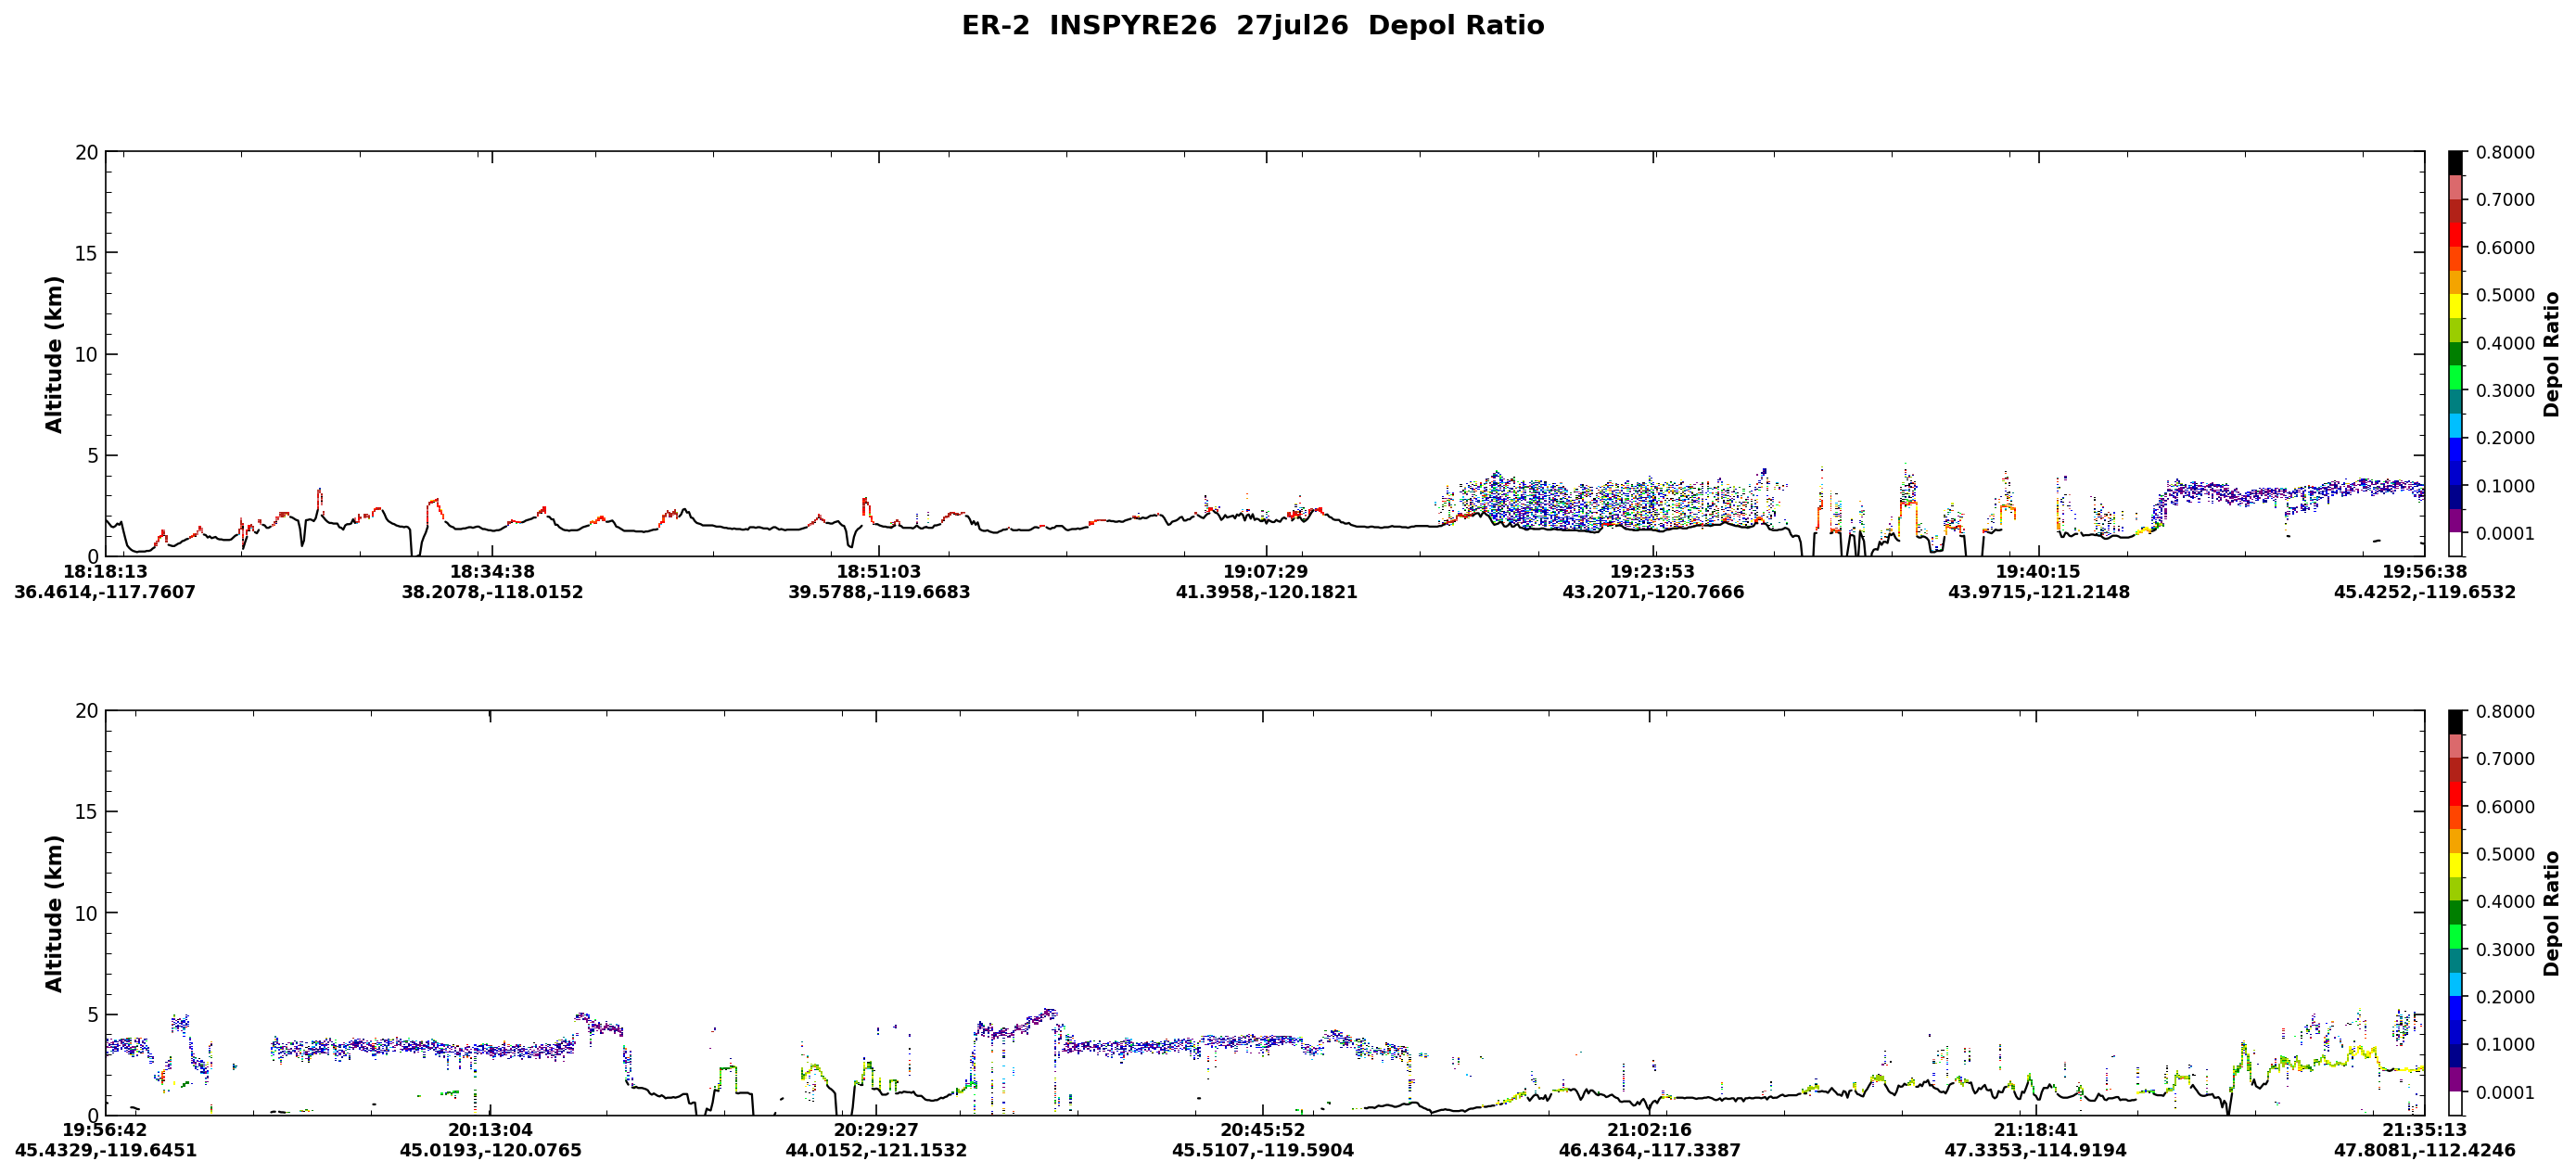This screenshot has width=2576, height=1174.
Task: Select the 19:07:29 time tick label
Action: coord(1266,572)
